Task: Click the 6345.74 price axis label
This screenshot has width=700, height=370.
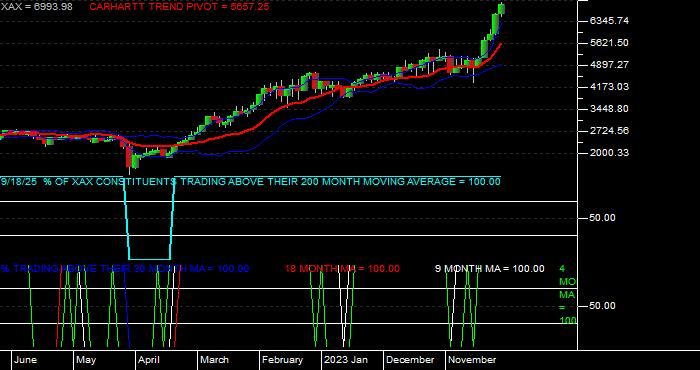Action: (609, 21)
